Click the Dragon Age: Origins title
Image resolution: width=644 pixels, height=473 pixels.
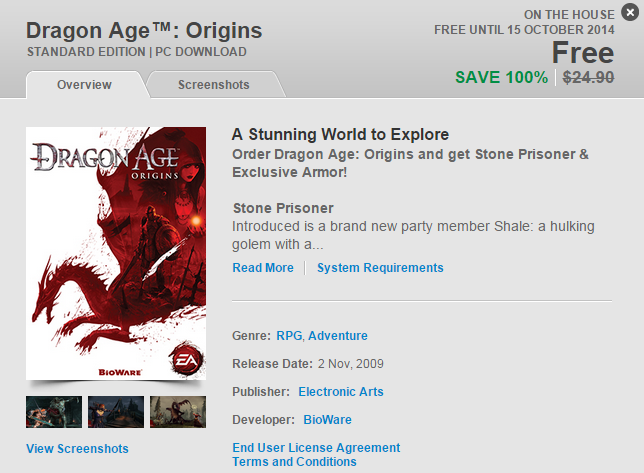(x=144, y=29)
